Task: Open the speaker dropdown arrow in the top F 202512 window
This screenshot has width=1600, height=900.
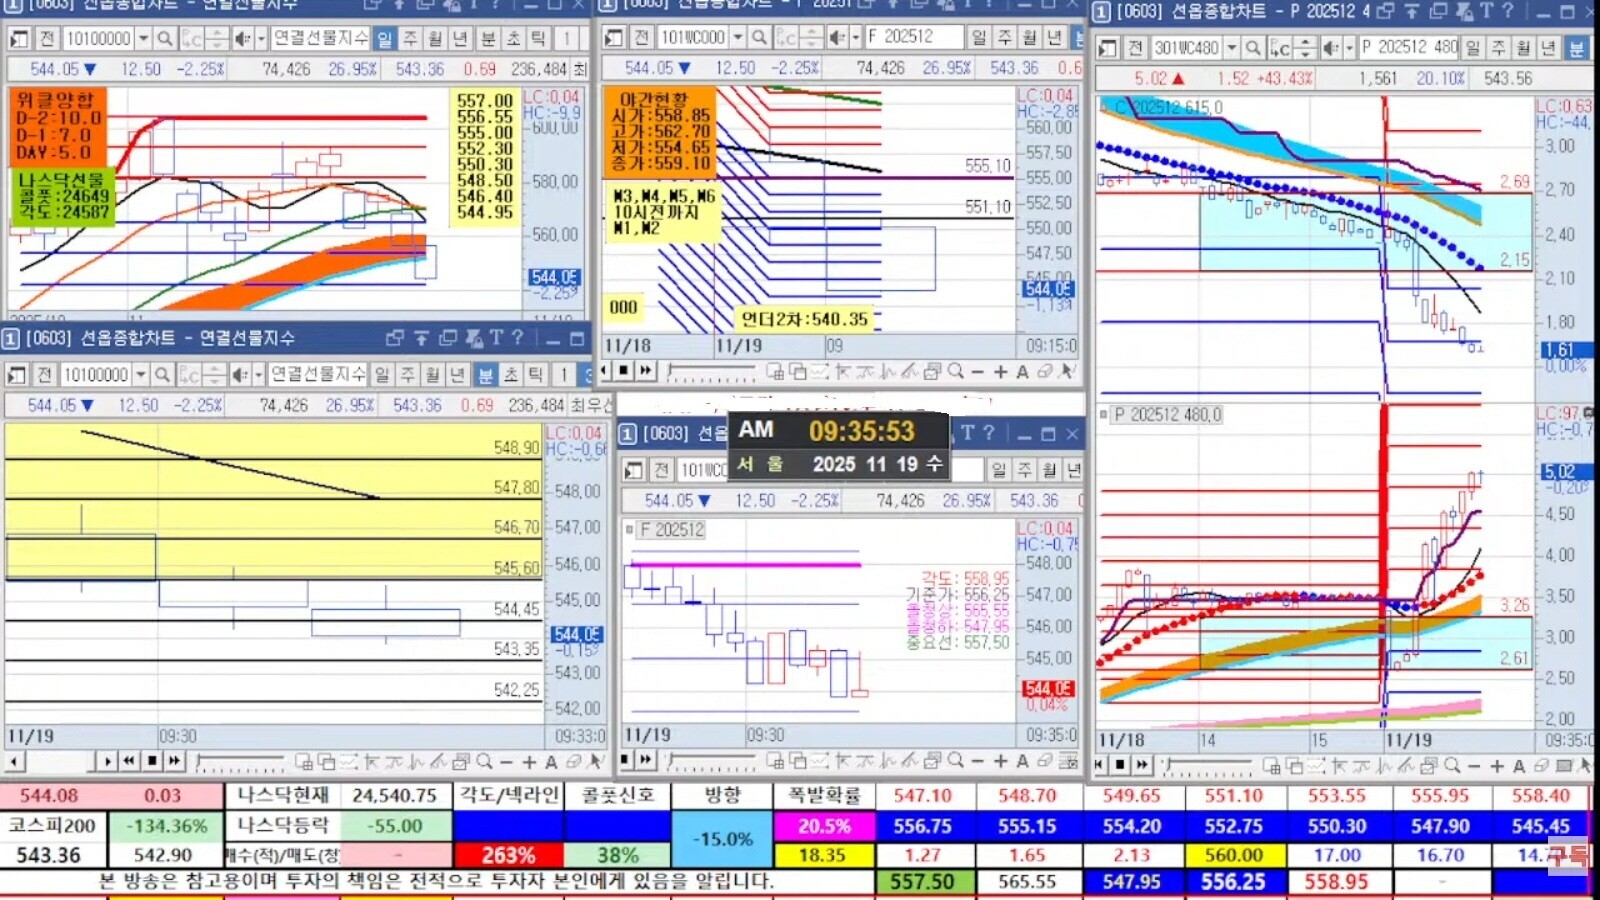Action: coord(856,38)
